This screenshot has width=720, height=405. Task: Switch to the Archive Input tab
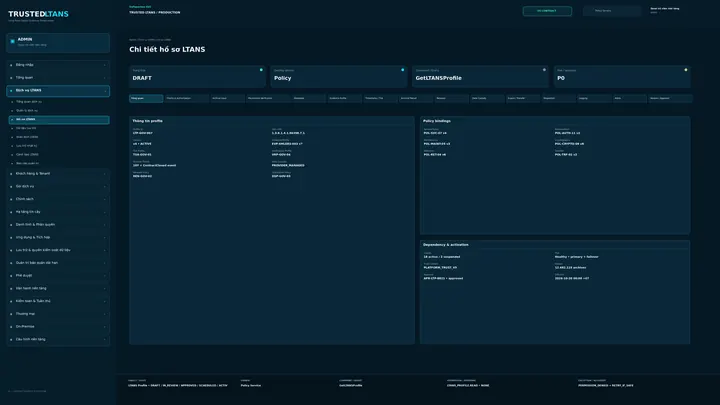[x=227, y=98]
